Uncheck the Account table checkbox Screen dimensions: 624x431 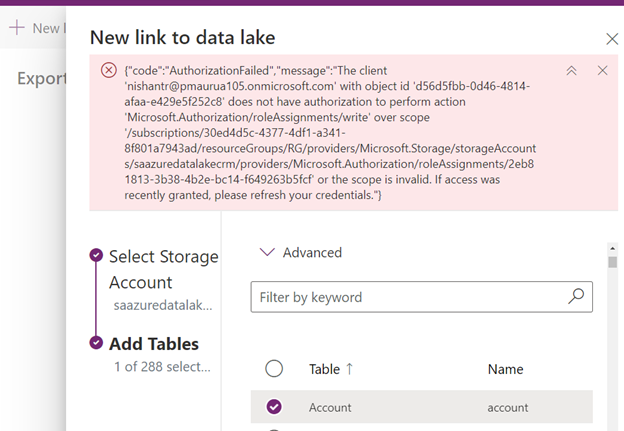[x=274, y=406]
